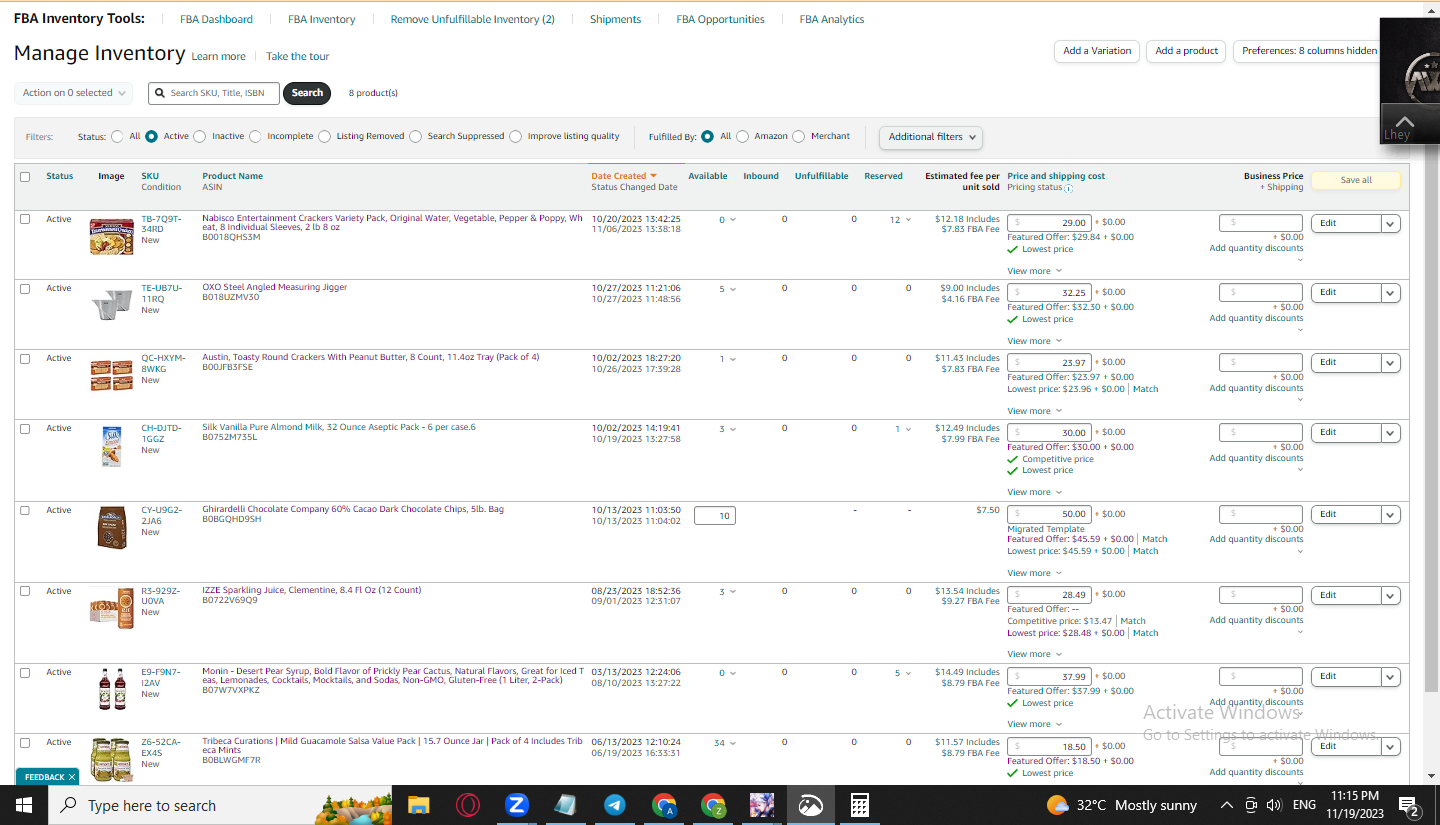1440x825 pixels.
Task: Open the Edit dropdown arrow for the Nabisco row
Action: coord(1390,223)
